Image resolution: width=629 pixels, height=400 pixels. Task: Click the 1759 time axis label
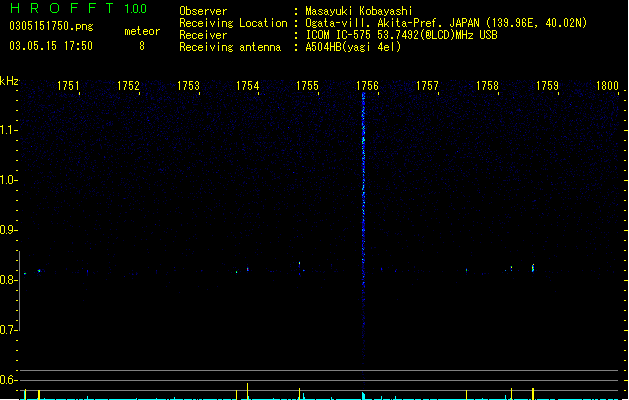pyautogui.click(x=547, y=85)
